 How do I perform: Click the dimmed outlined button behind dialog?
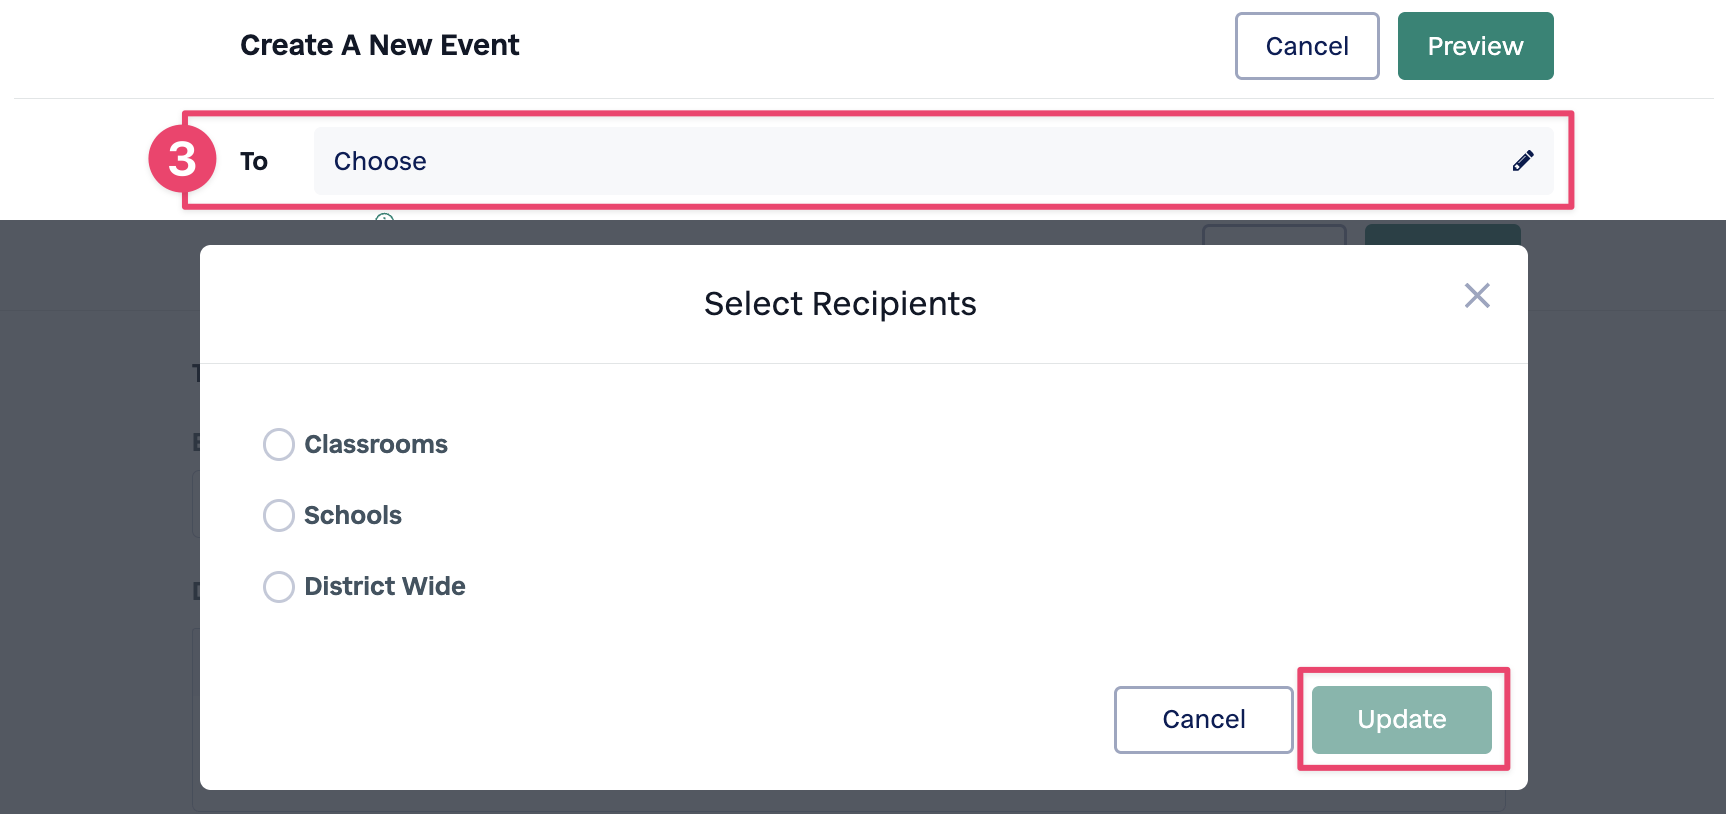[1274, 234]
